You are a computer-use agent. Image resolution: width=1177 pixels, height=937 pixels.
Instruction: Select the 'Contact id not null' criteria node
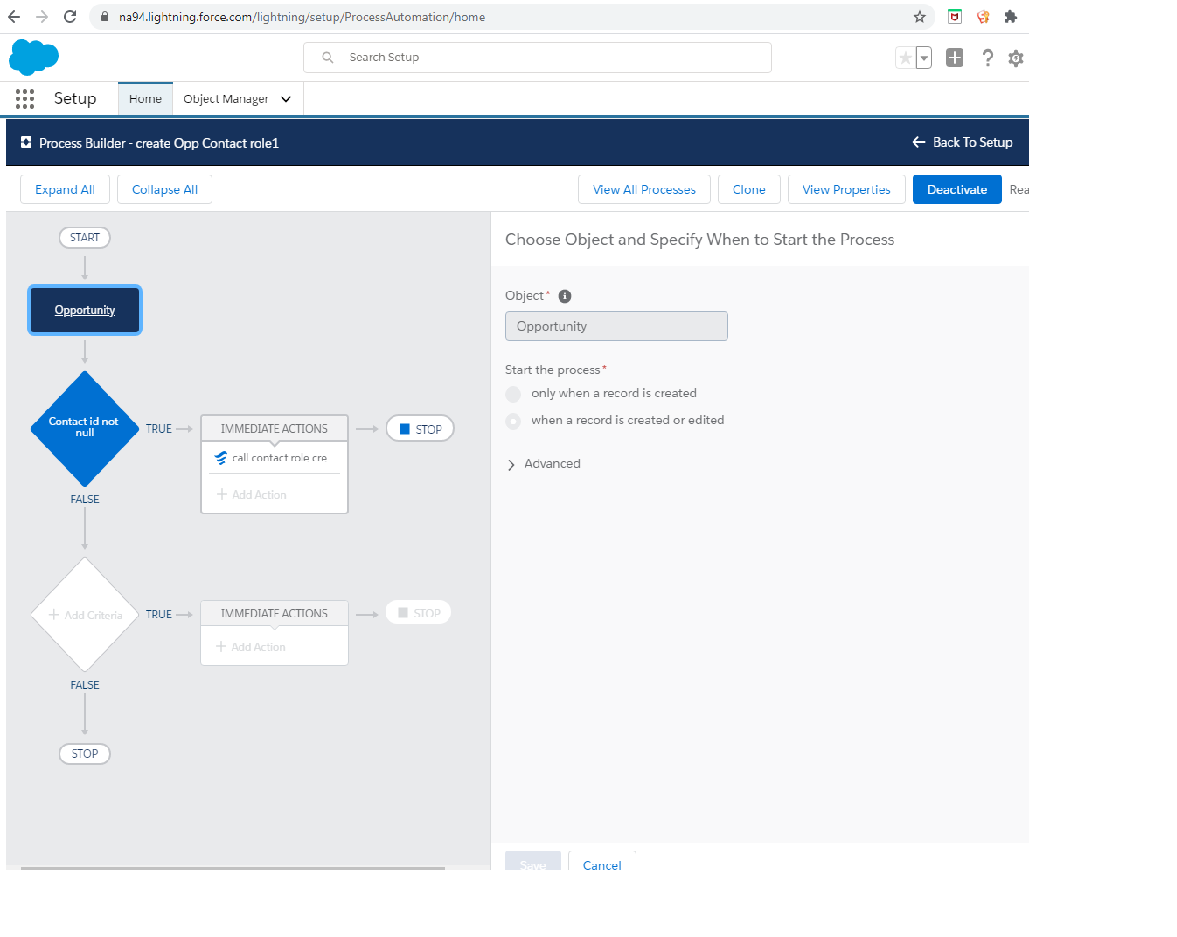click(85, 428)
